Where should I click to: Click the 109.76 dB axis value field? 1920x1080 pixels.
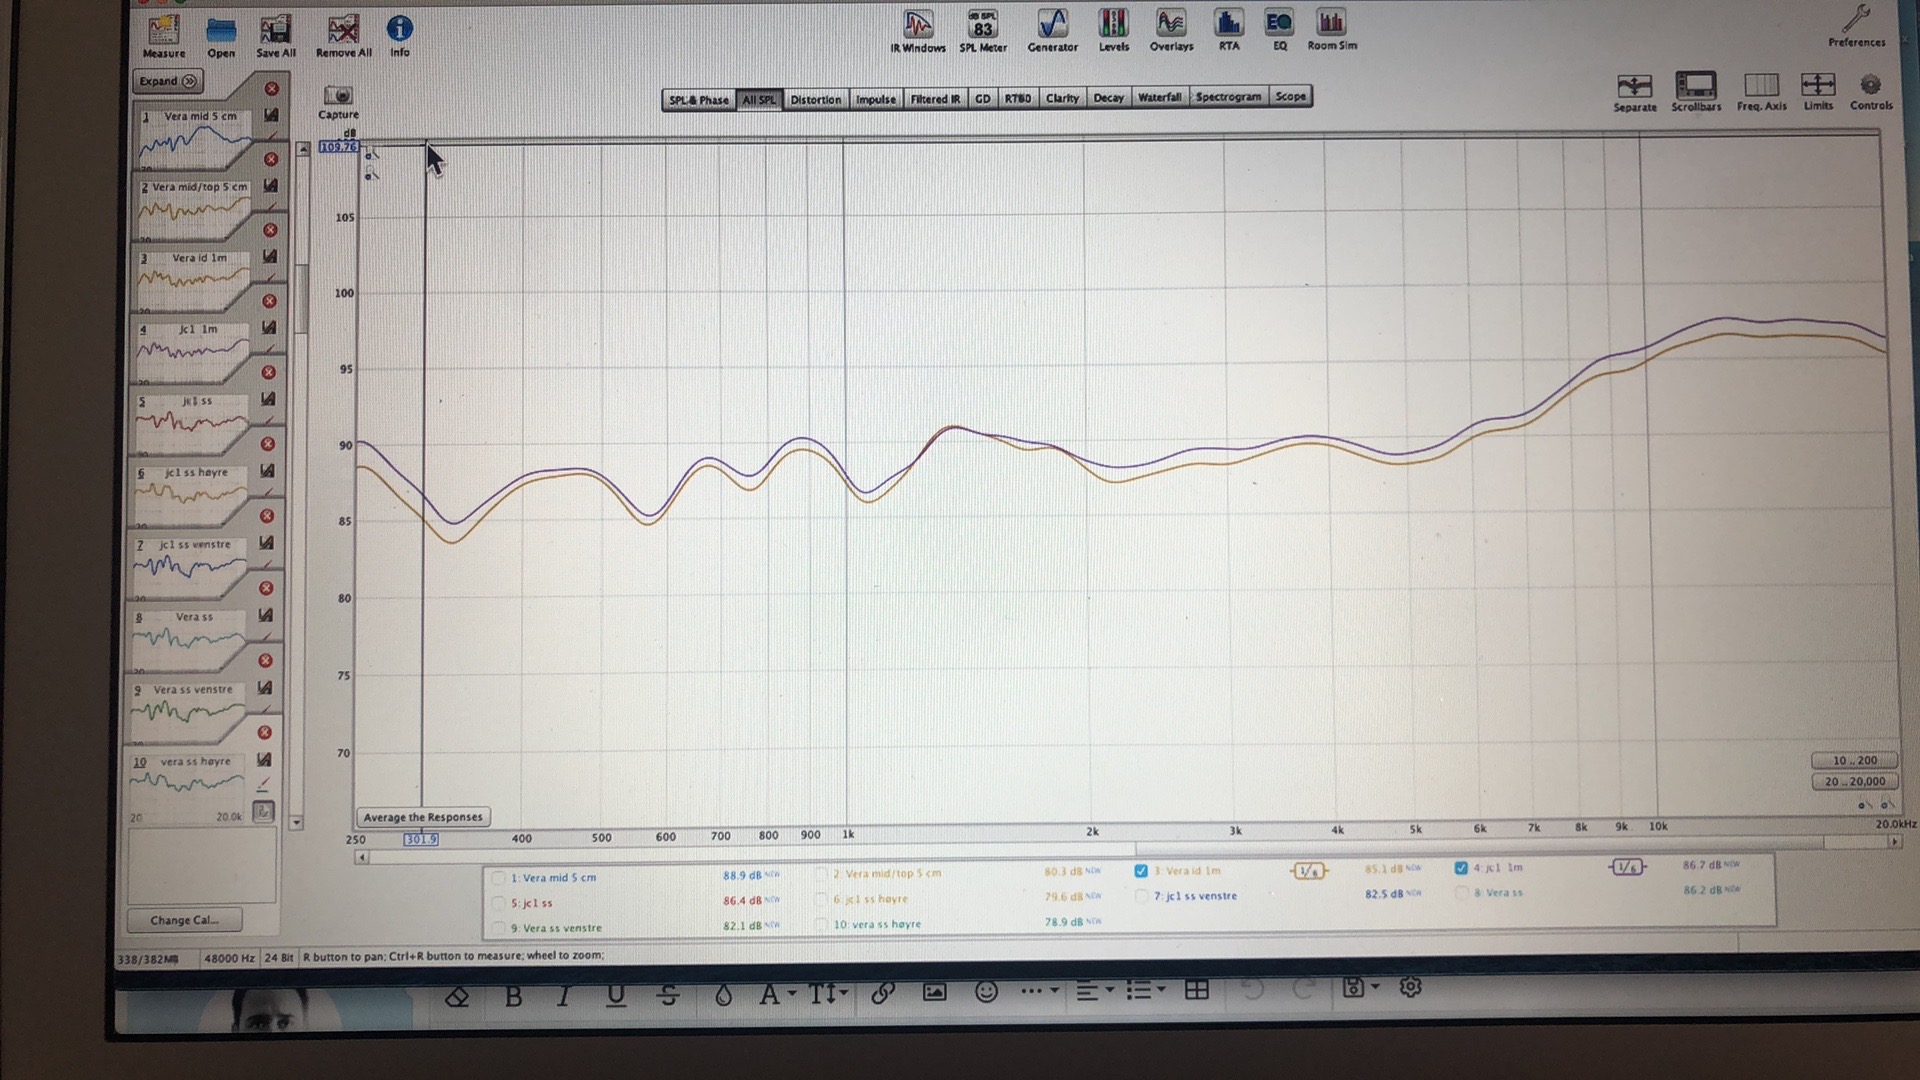[338, 147]
